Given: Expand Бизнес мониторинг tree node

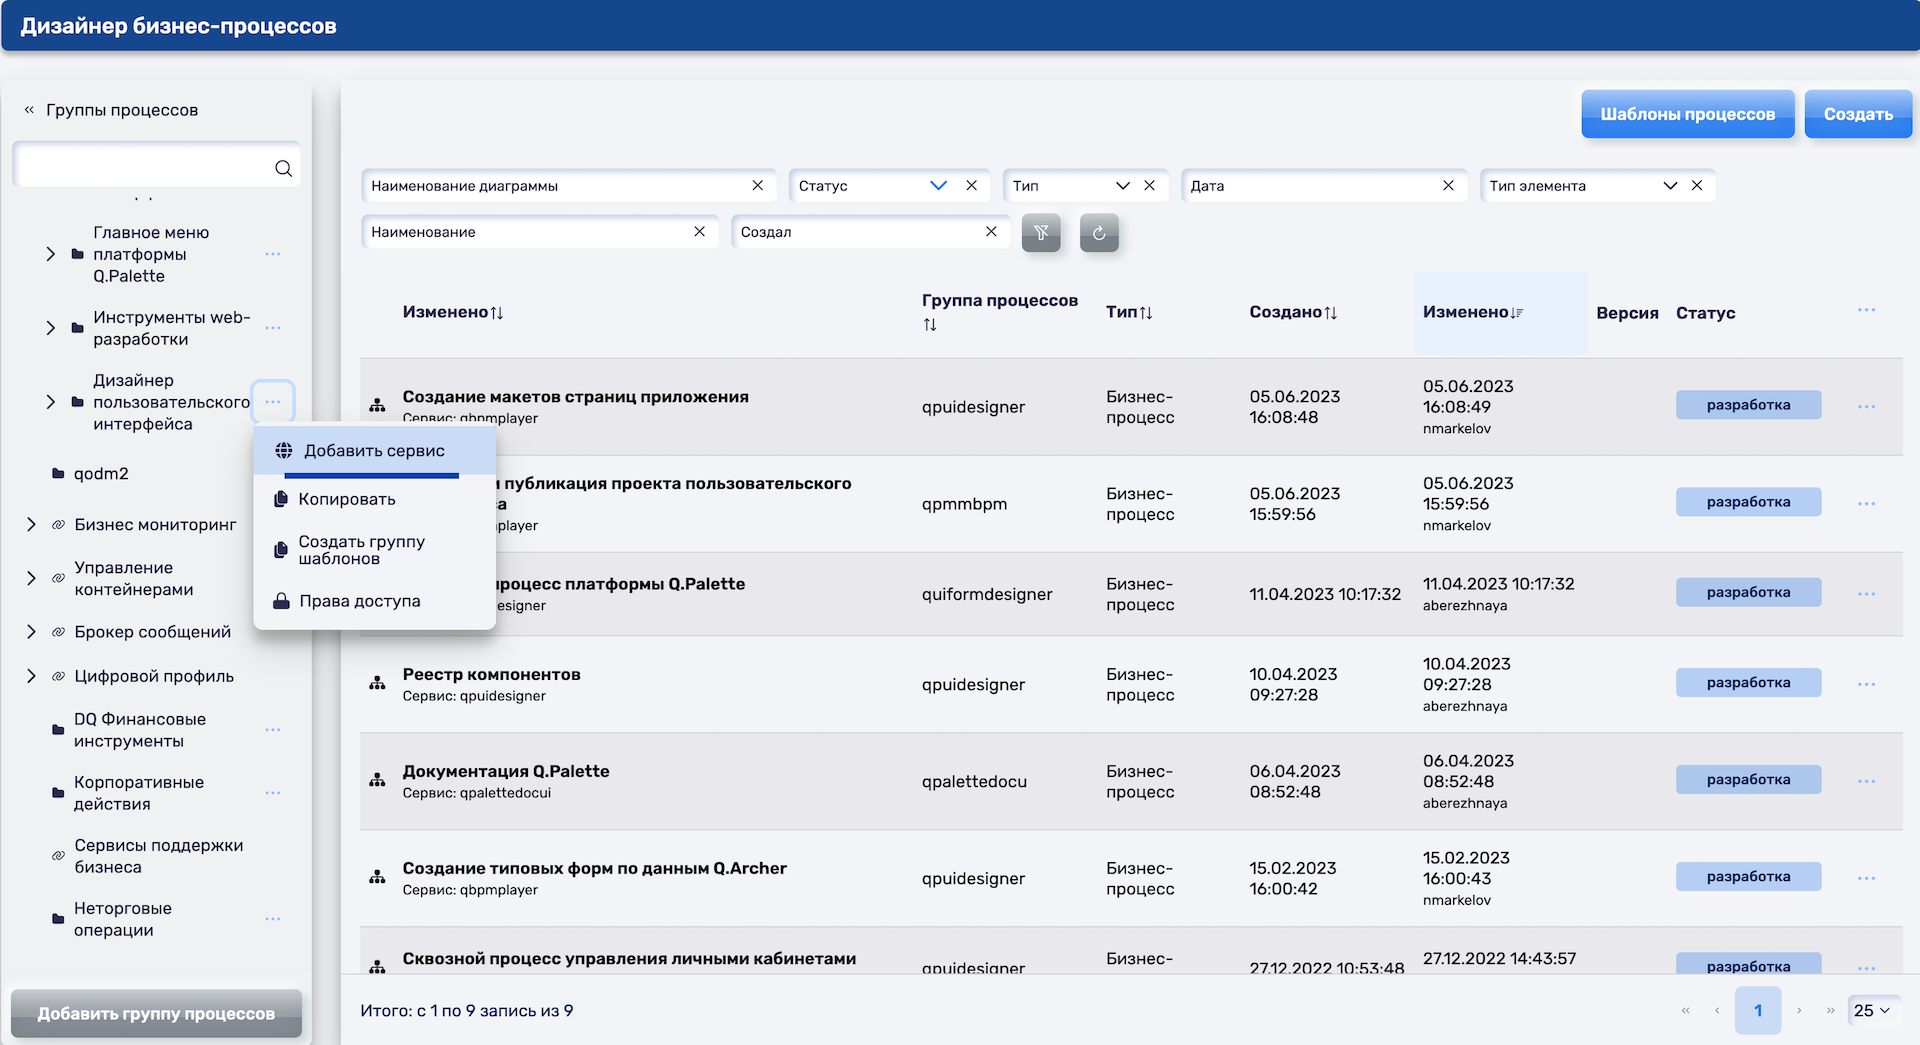Looking at the screenshot, I should [x=31, y=524].
